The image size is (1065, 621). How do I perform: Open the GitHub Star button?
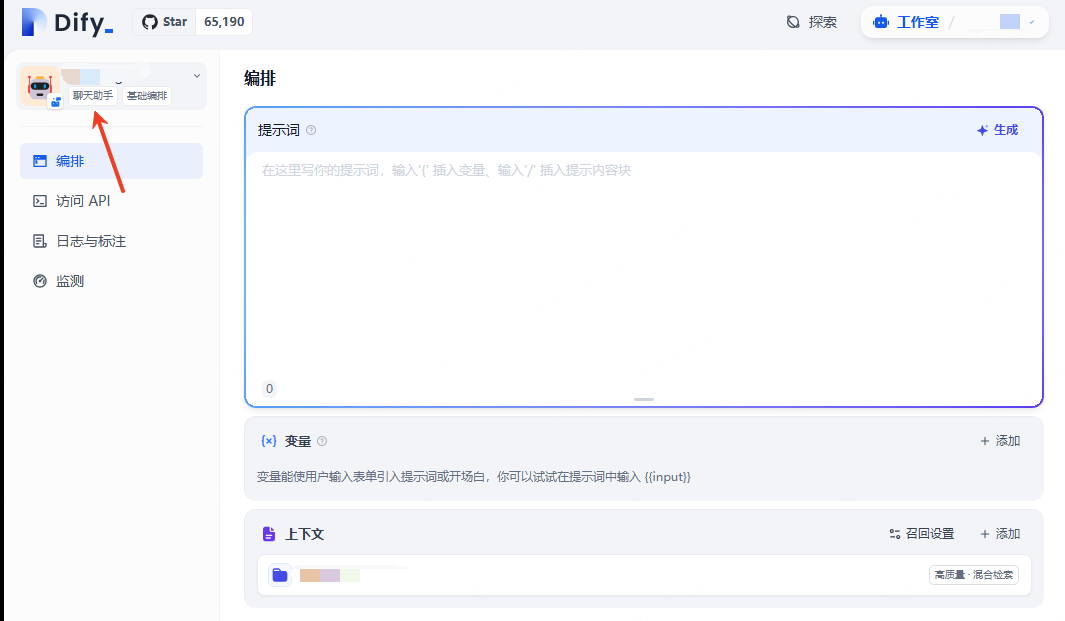(x=164, y=22)
